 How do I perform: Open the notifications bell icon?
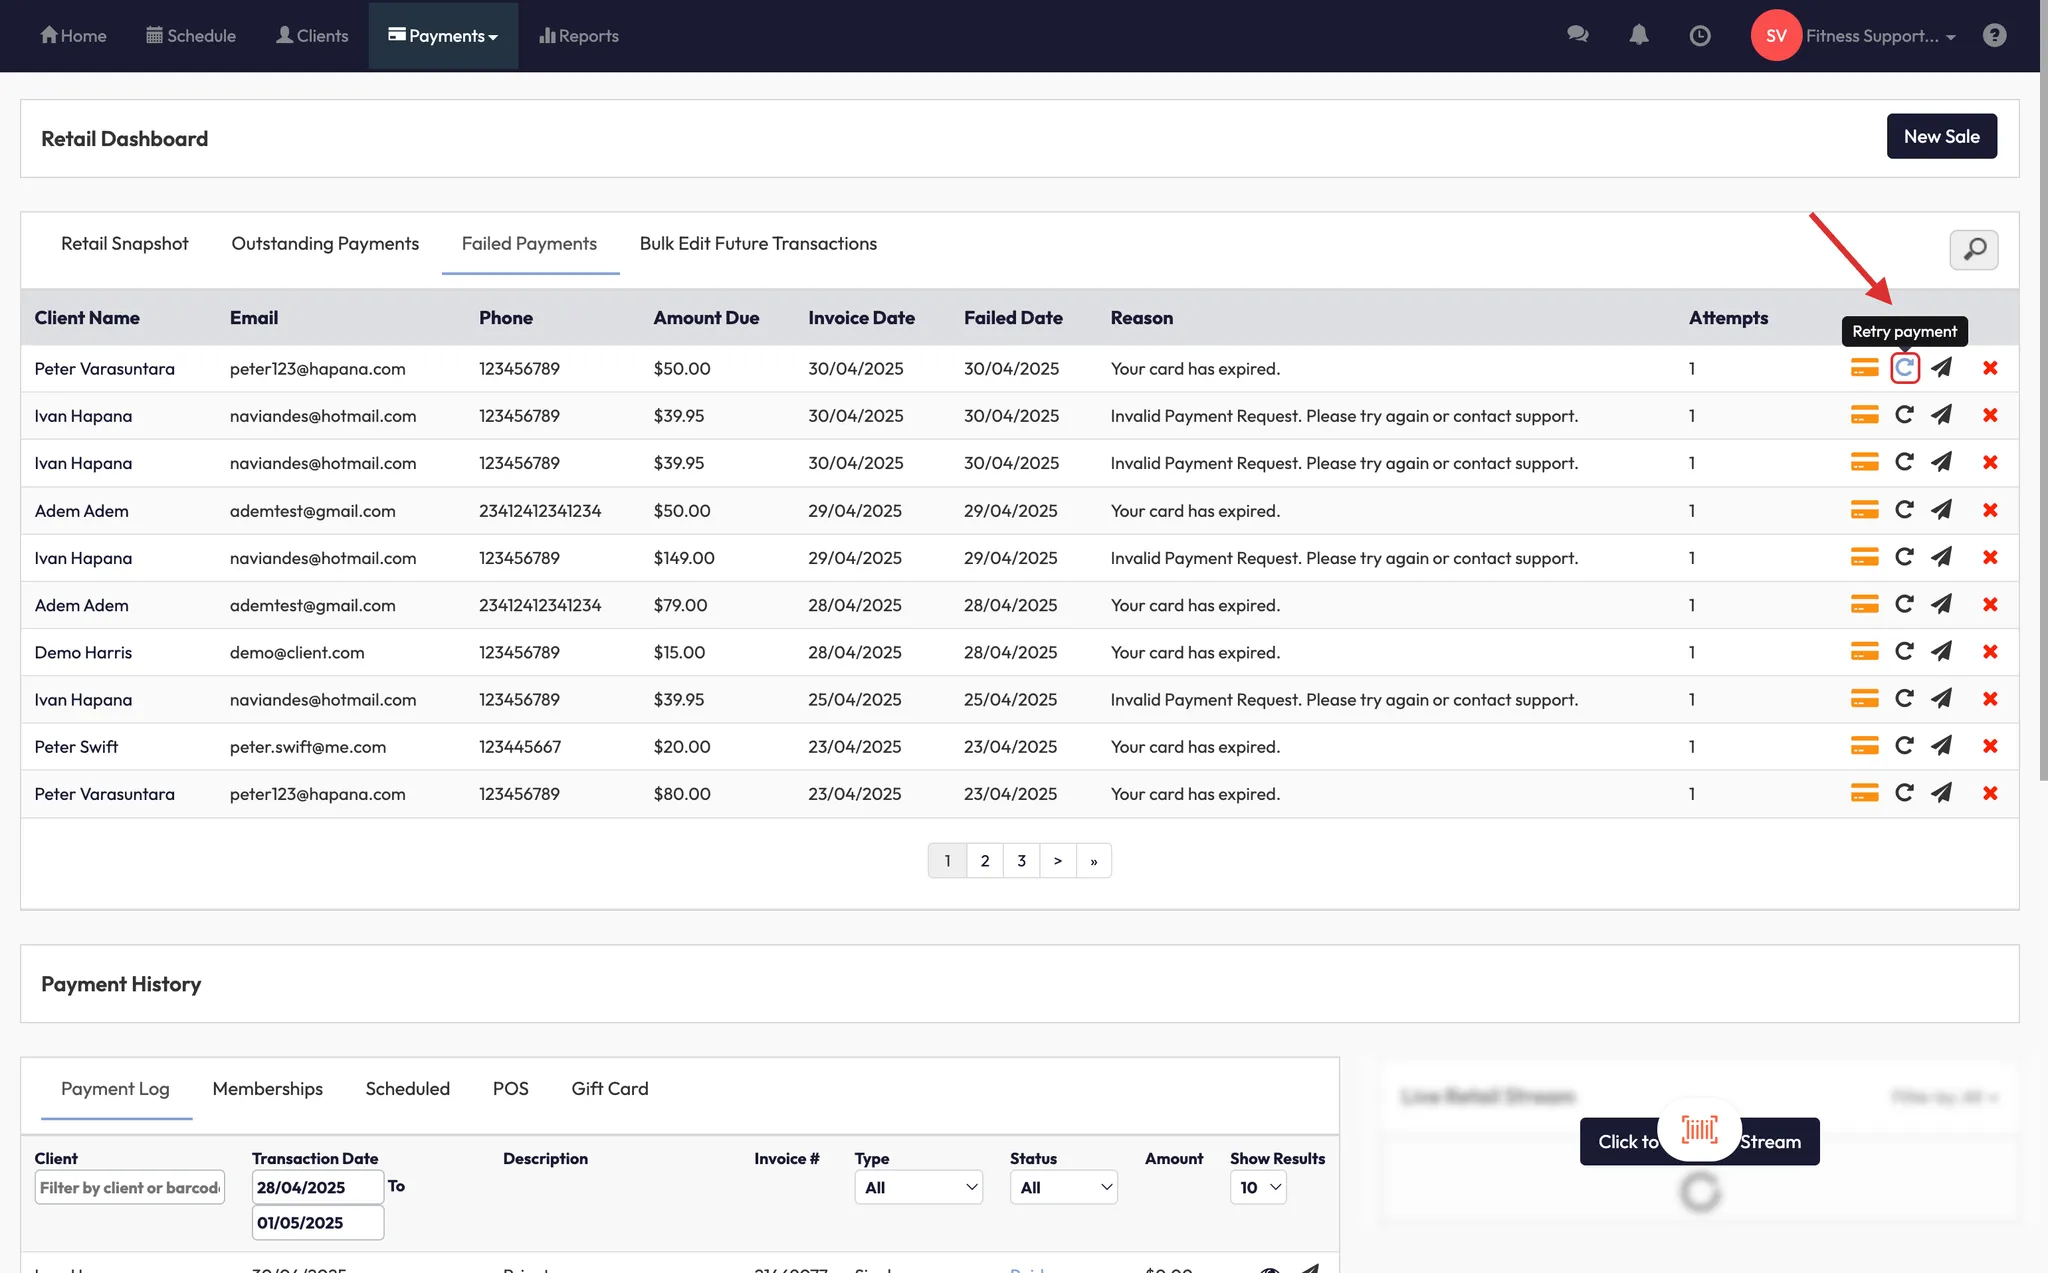coord(1638,36)
